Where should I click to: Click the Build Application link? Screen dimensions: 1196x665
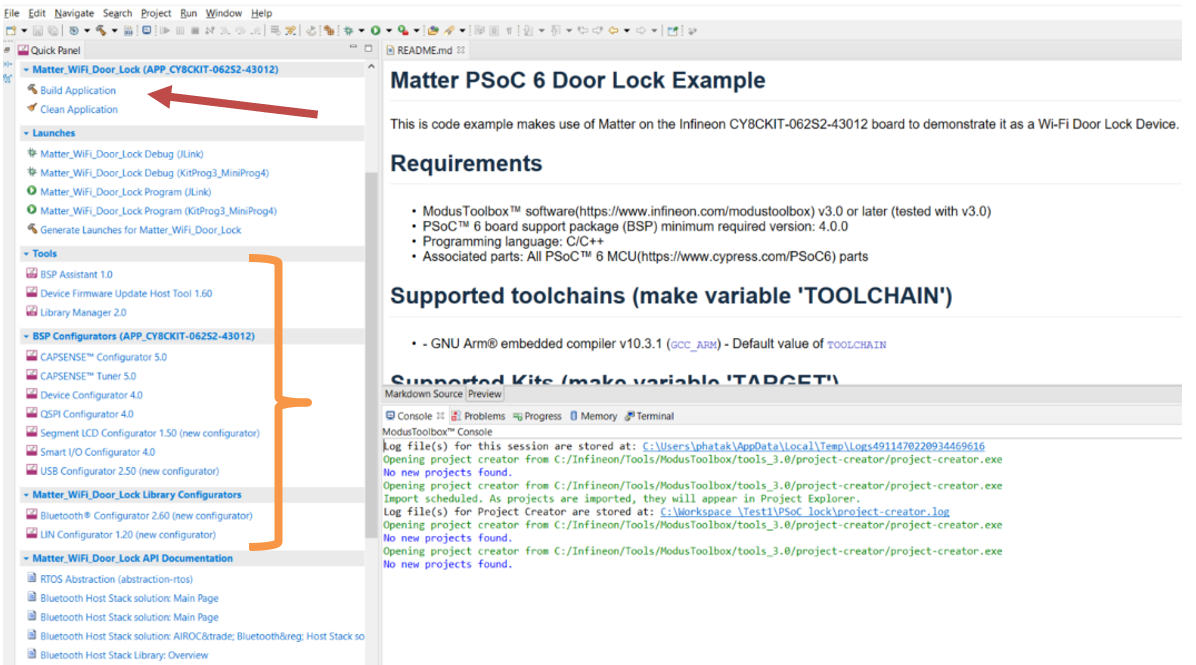click(78, 90)
